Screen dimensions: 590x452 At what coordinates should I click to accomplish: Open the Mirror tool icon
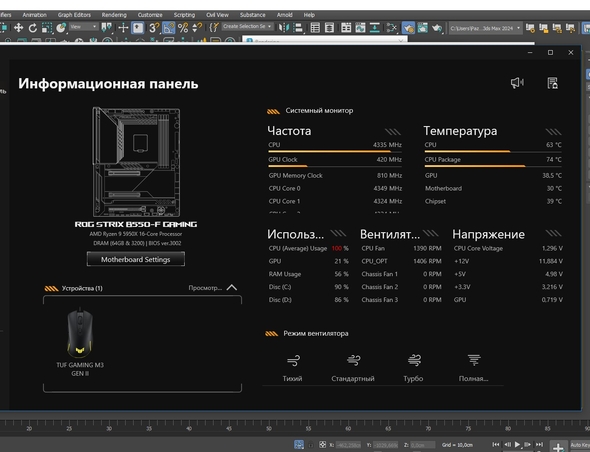click(x=283, y=27)
